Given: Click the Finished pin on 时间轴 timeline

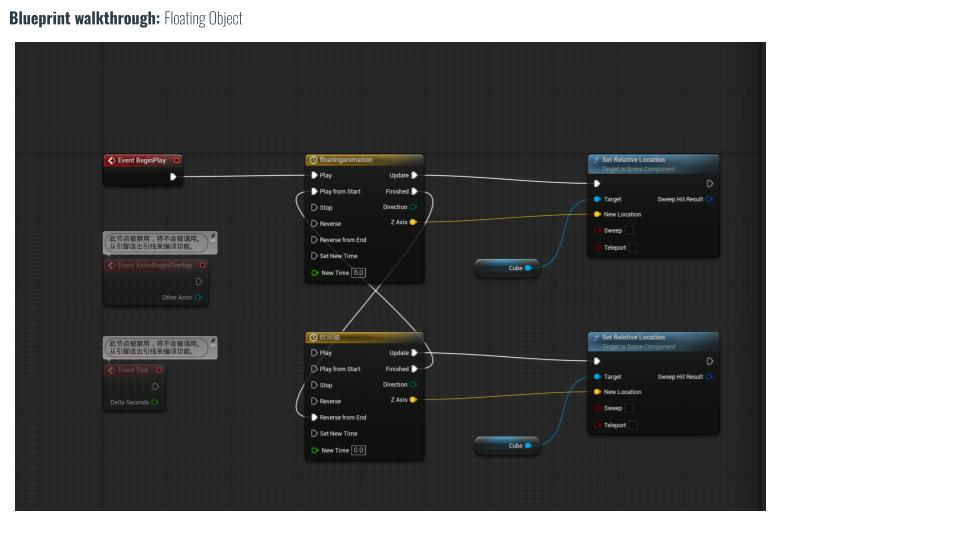Looking at the screenshot, I should (x=414, y=369).
